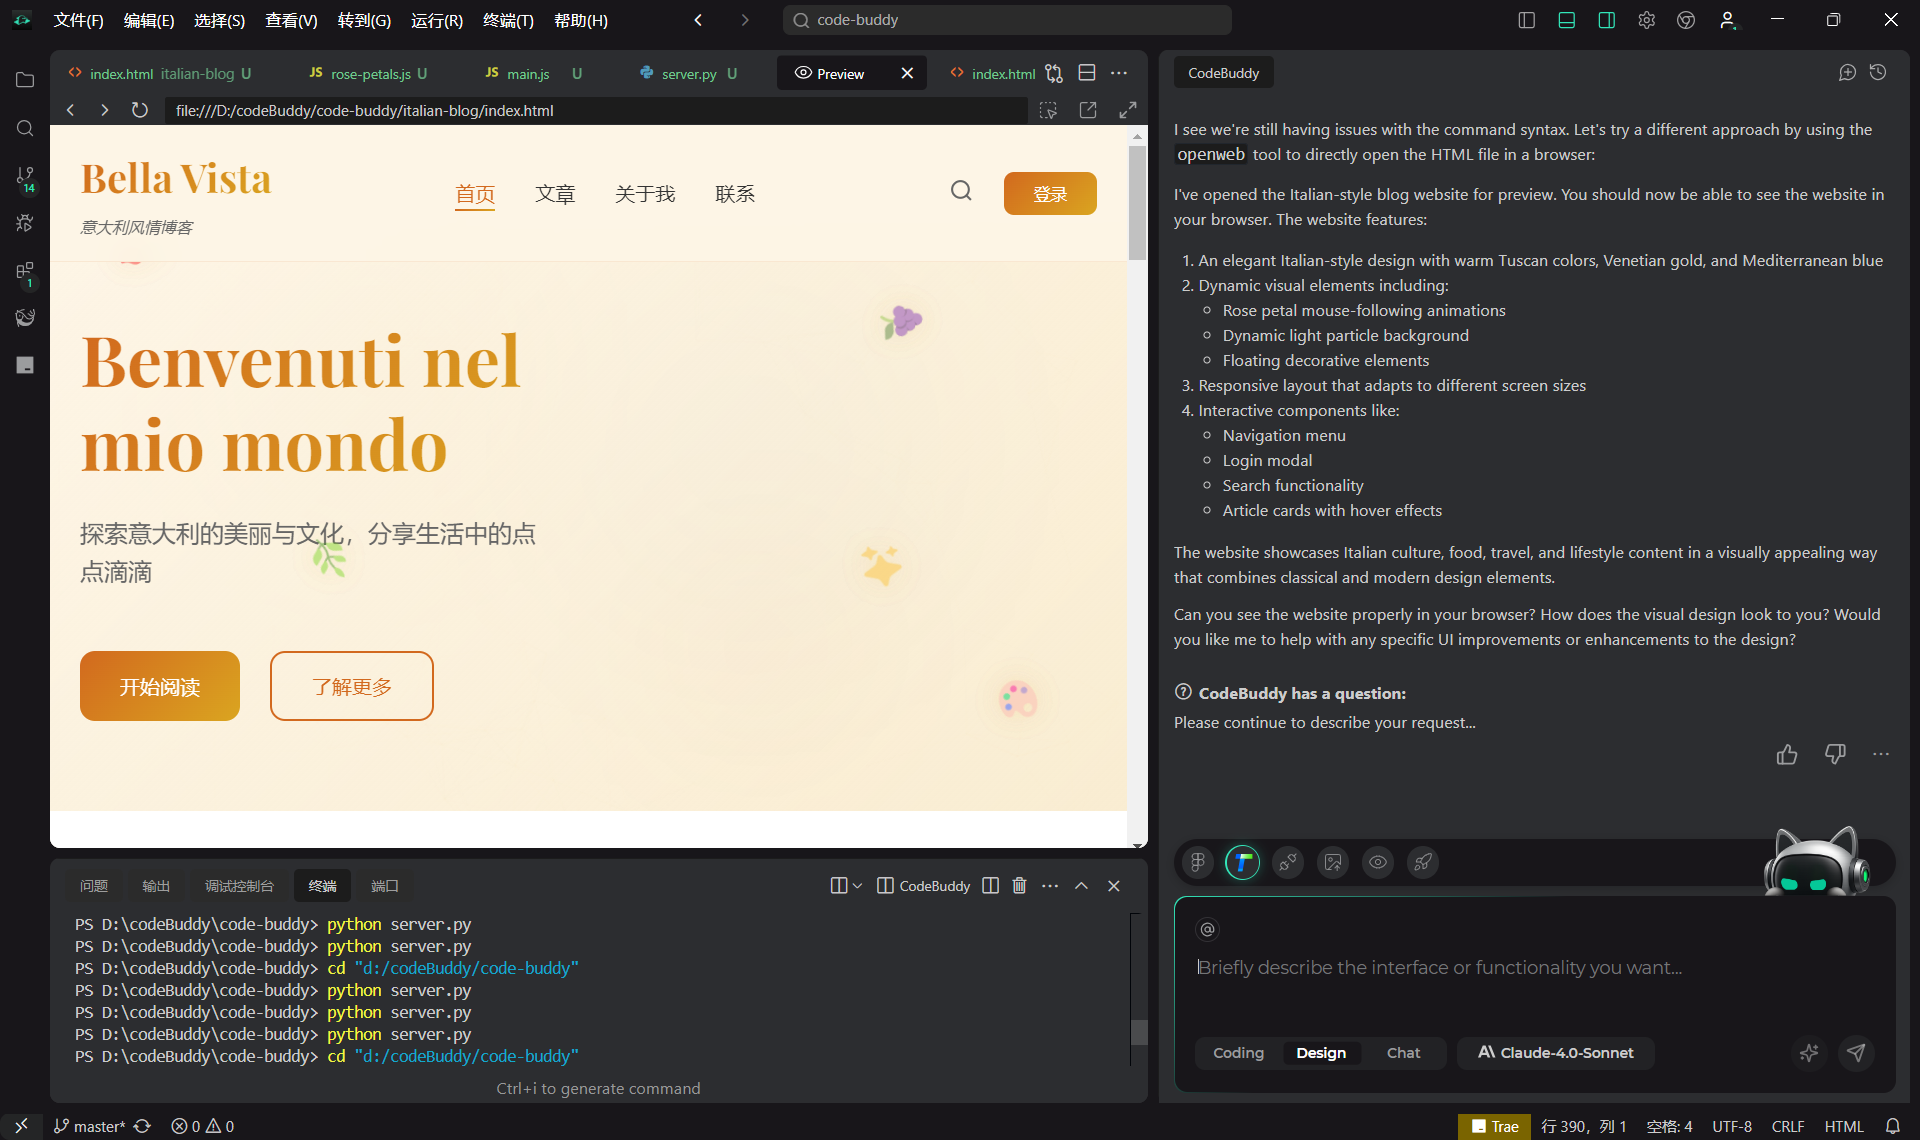This screenshot has width=1920, height=1140.
Task: Click the paper plane send message icon
Action: [1856, 1052]
